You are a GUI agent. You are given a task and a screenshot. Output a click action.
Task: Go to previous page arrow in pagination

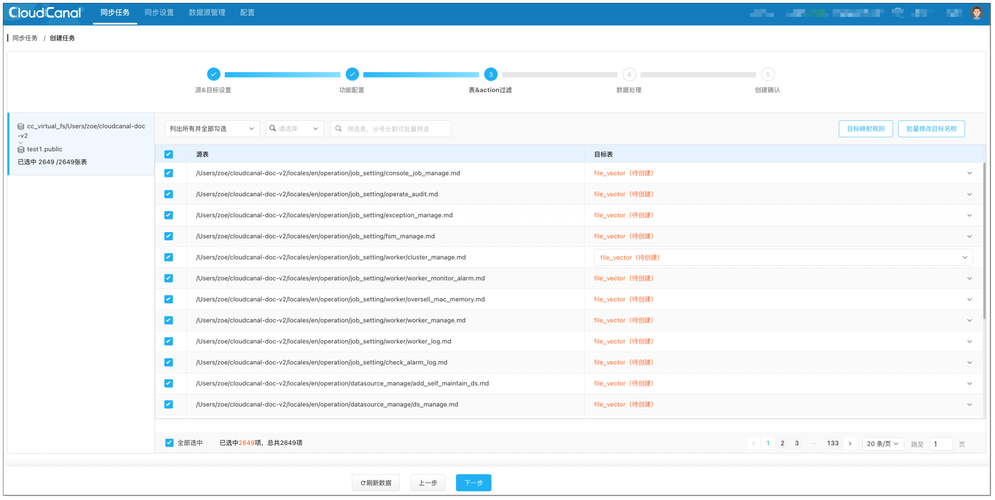[754, 444]
